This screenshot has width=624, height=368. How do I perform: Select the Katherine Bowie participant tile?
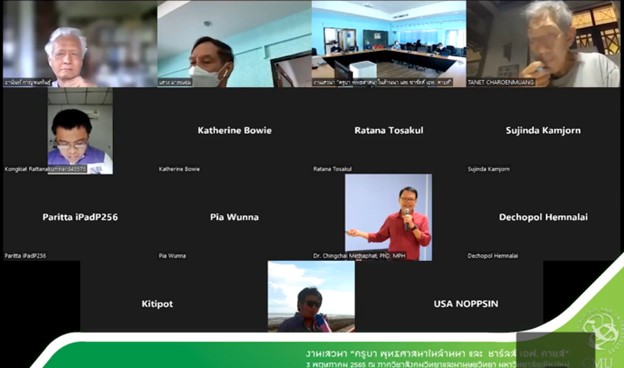coord(234,130)
